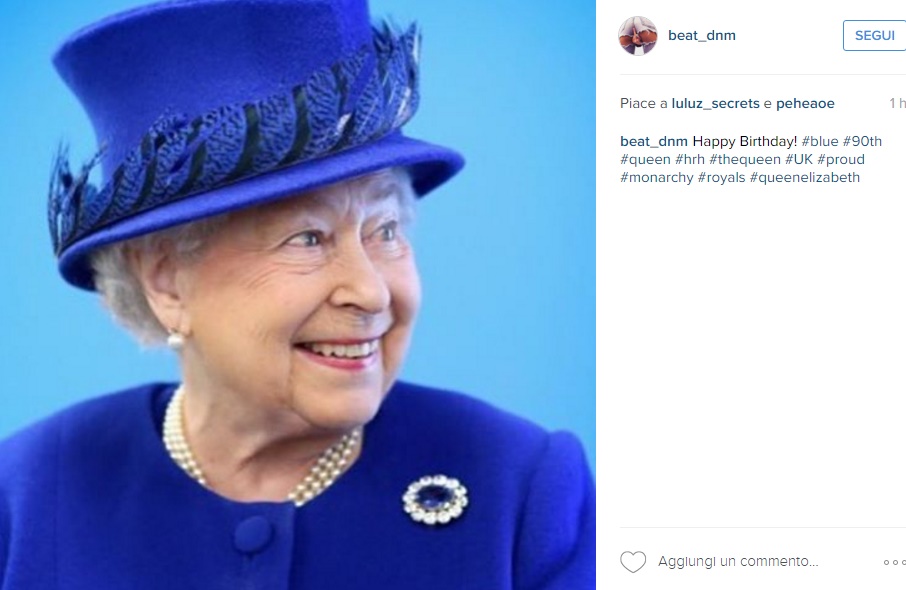The image size is (906, 590).
Task: Open the #royals hashtag
Action: point(722,177)
